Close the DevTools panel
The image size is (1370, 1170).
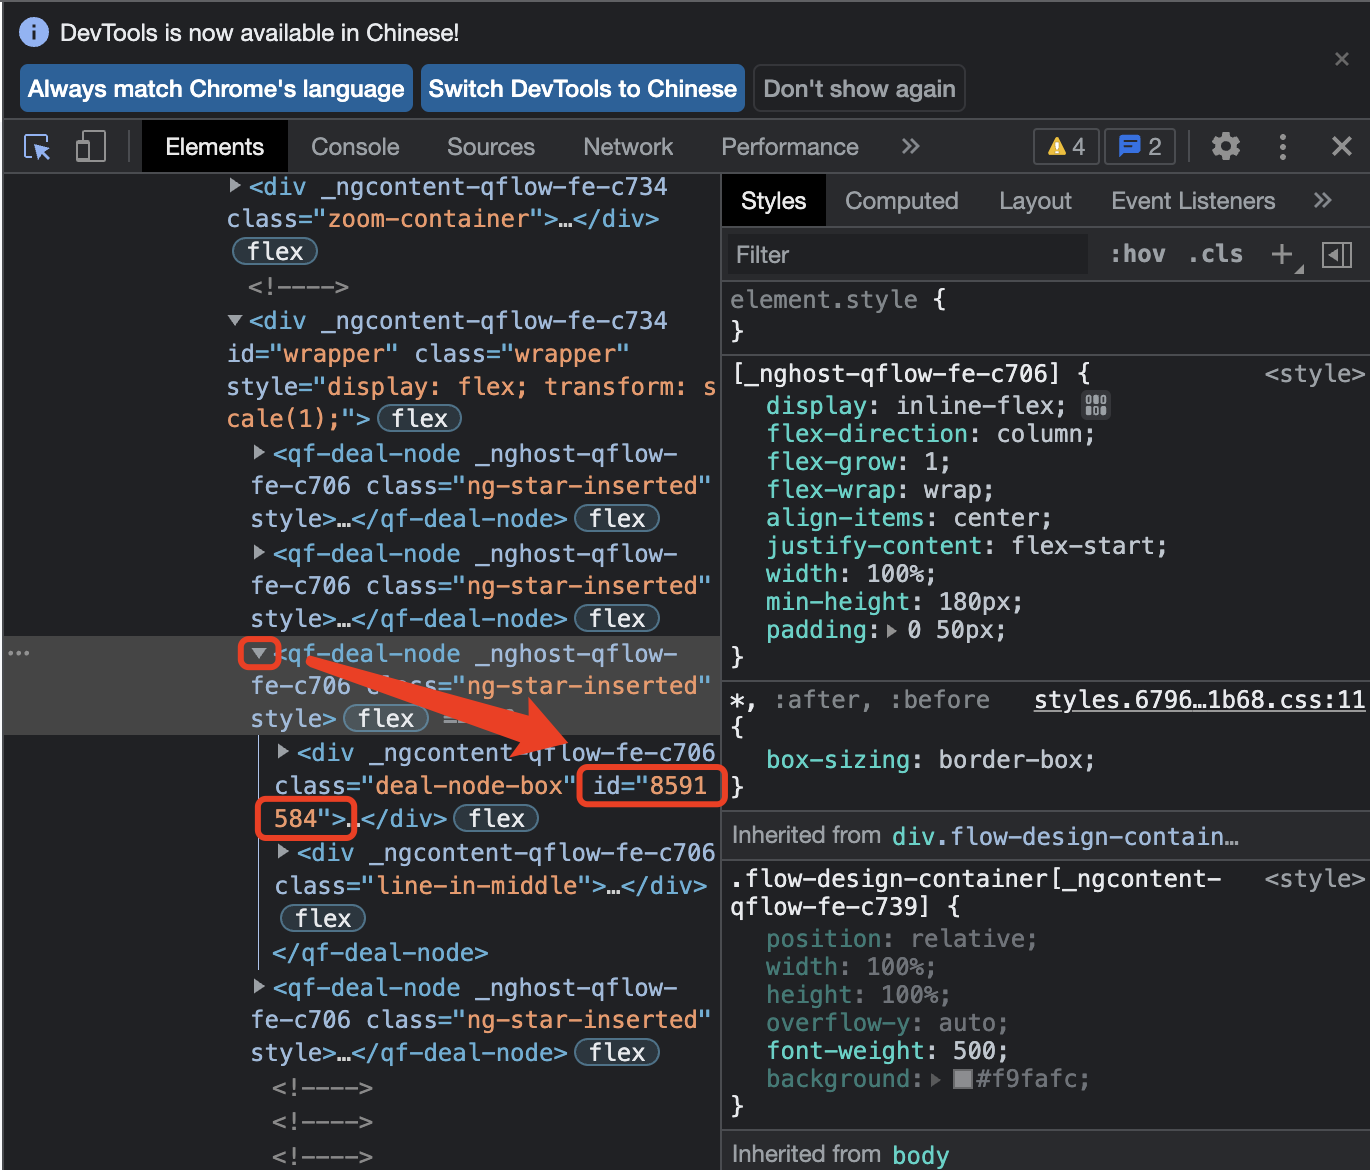[1342, 147]
